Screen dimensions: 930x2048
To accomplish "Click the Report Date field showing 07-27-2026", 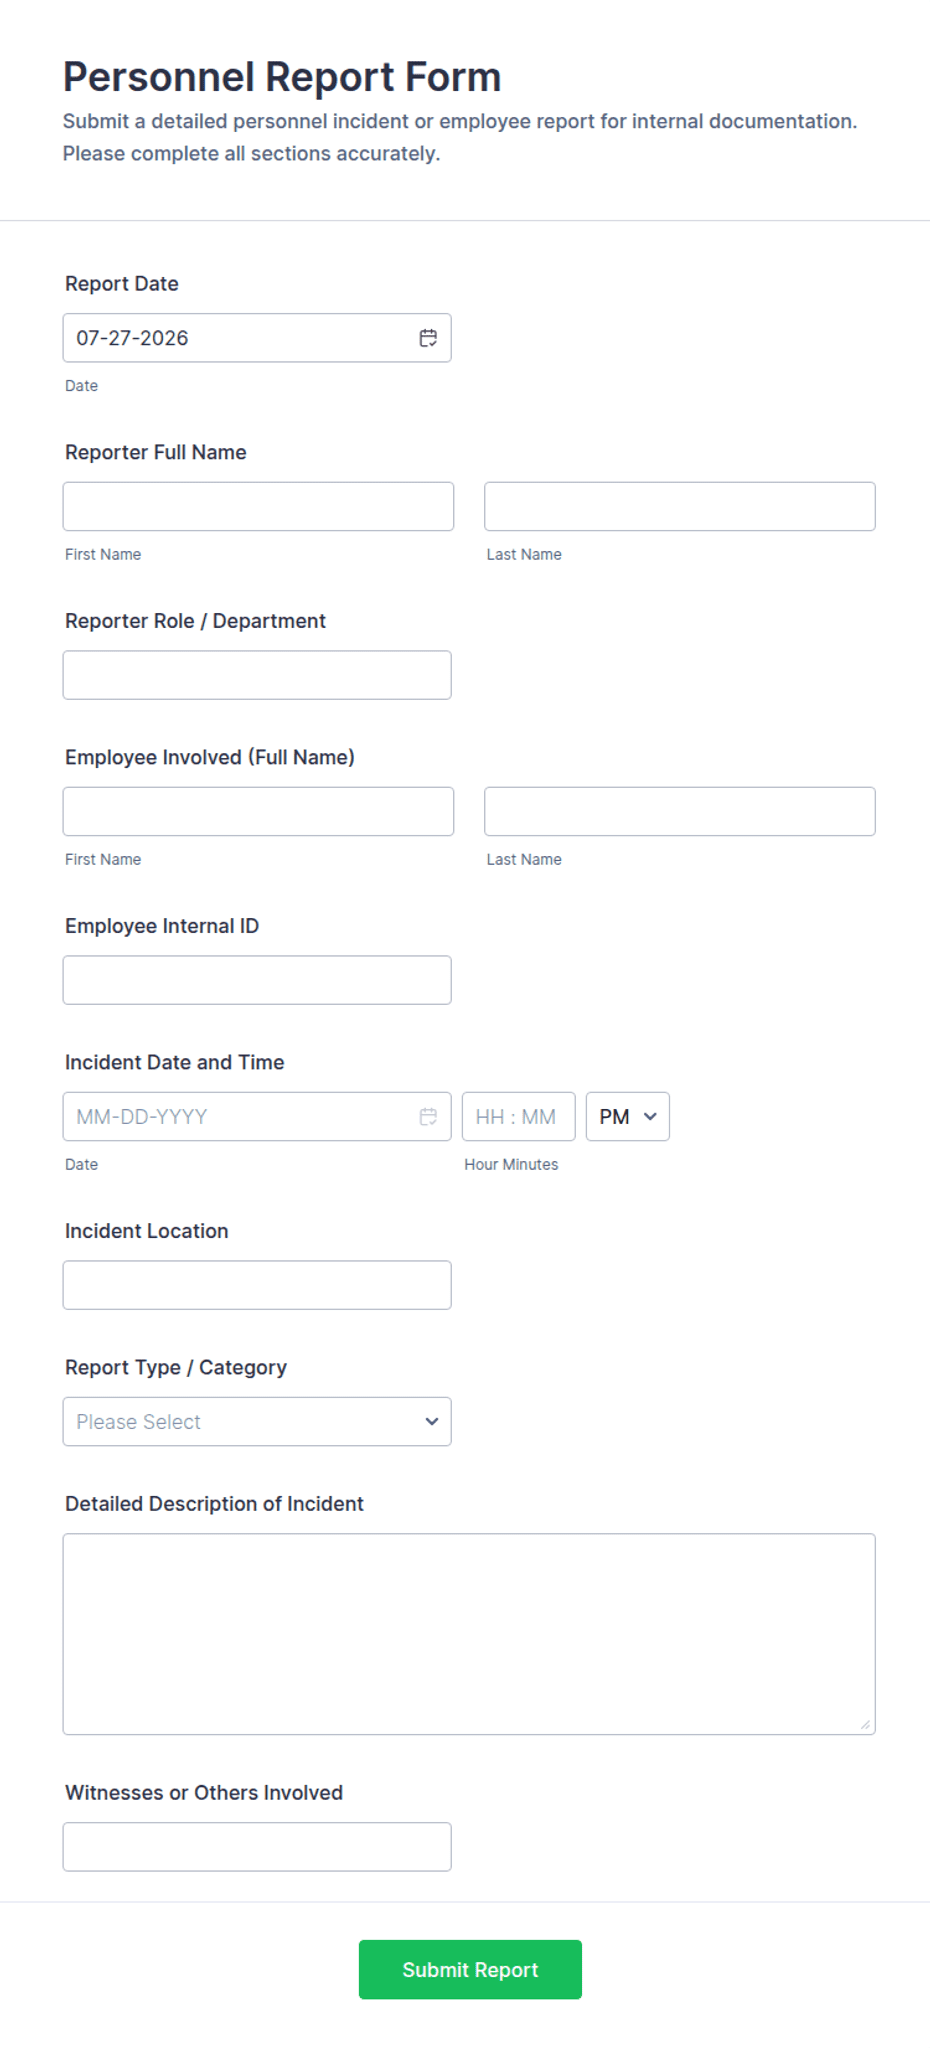I will tap(257, 338).
